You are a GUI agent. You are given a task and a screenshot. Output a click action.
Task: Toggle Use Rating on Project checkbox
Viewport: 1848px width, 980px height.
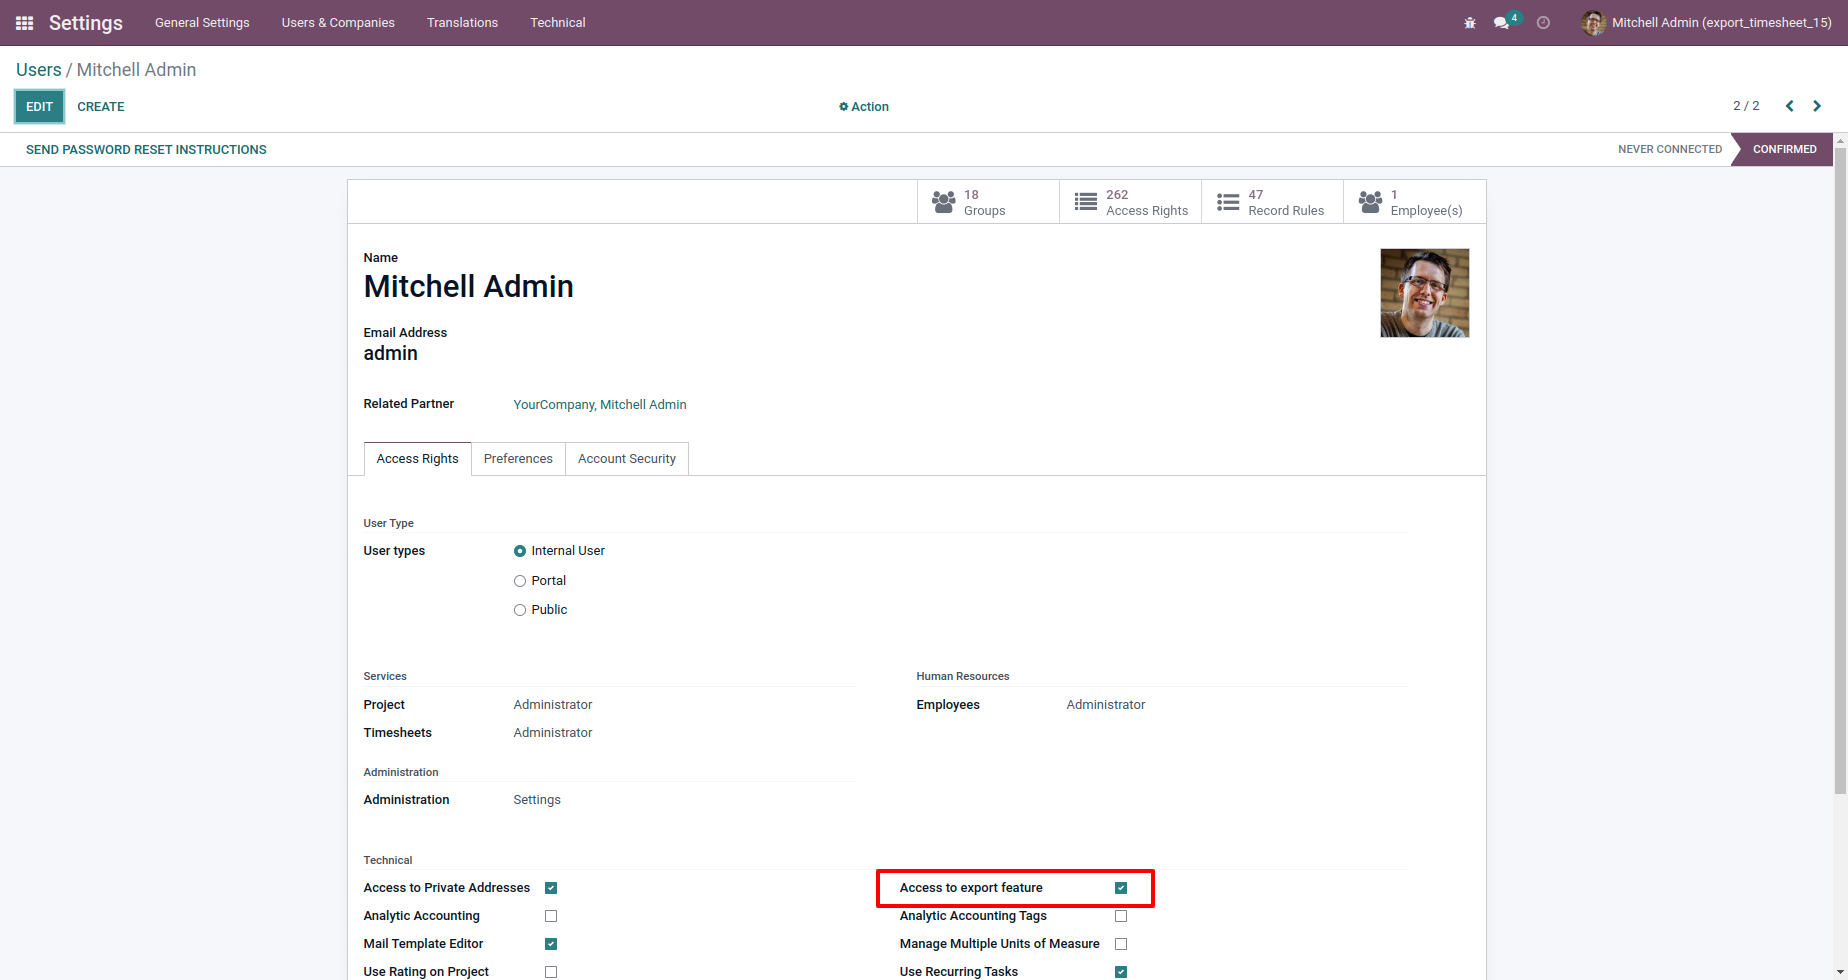551,972
